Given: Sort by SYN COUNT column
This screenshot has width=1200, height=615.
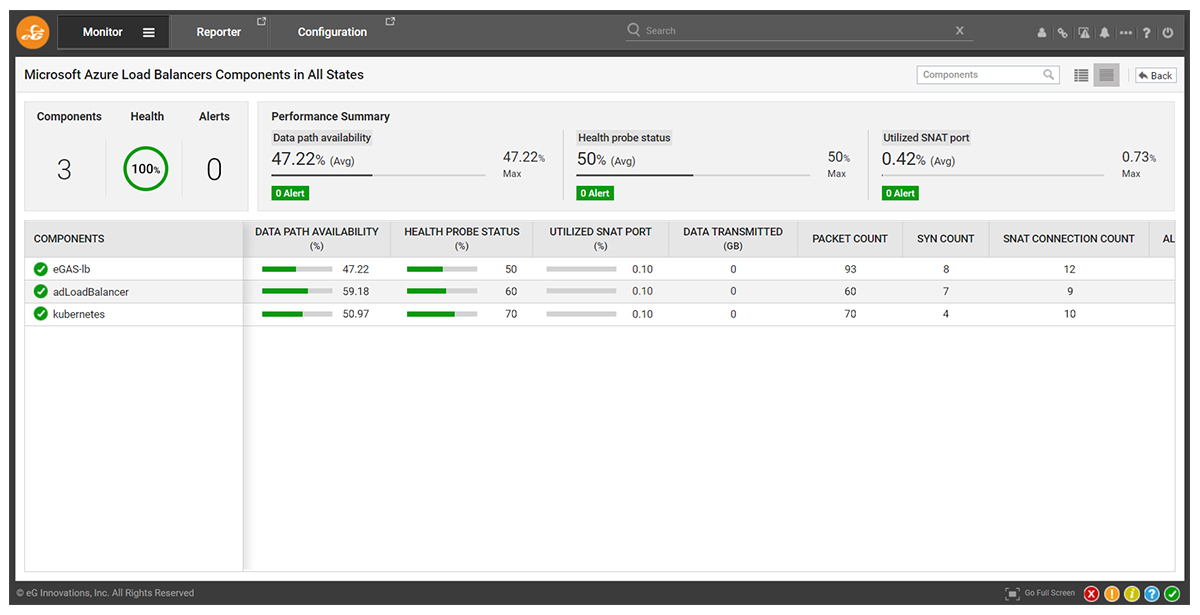Looking at the screenshot, I should point(945,239).
